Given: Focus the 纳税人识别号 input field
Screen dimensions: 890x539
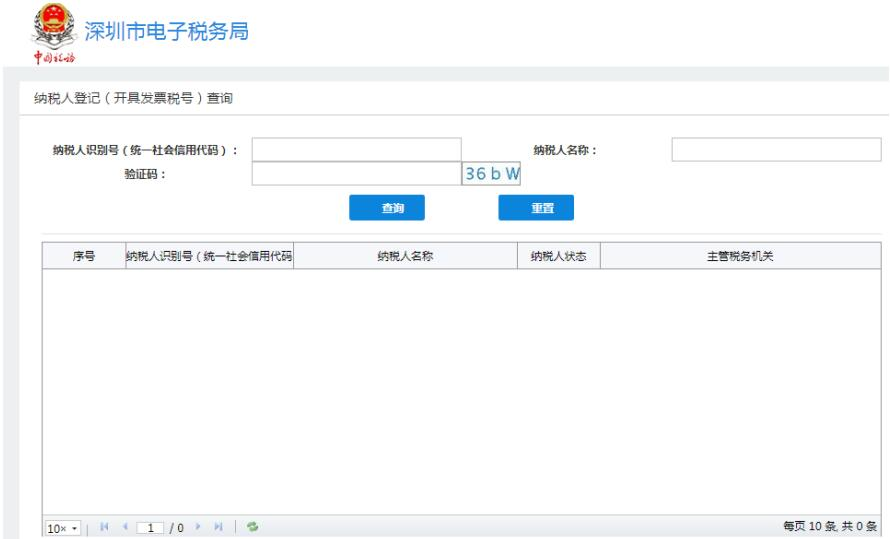Looking at the screenshot, I should click(x=356, y=150).
